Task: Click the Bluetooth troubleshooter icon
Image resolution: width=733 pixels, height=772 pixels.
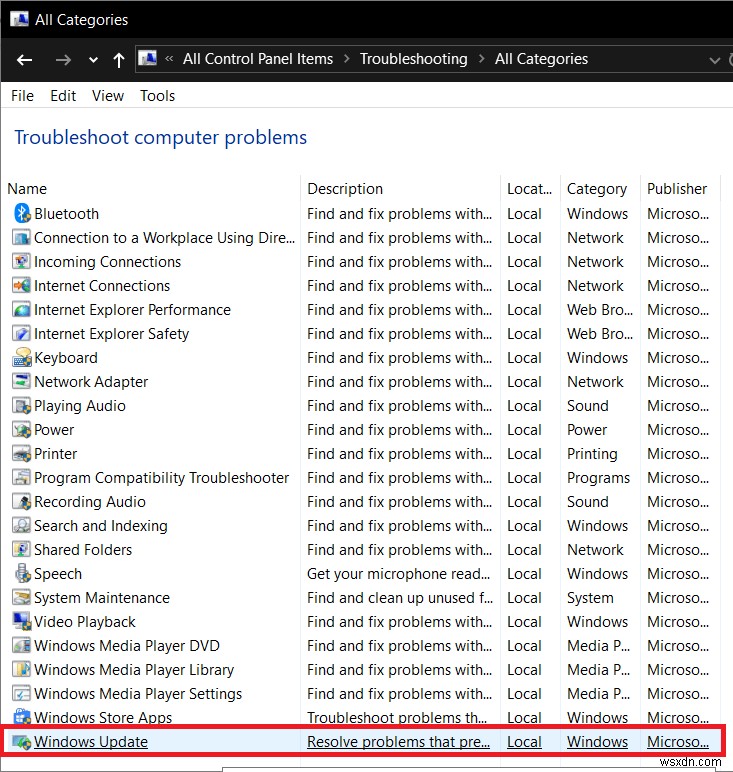Action: (x=22, y=213)
